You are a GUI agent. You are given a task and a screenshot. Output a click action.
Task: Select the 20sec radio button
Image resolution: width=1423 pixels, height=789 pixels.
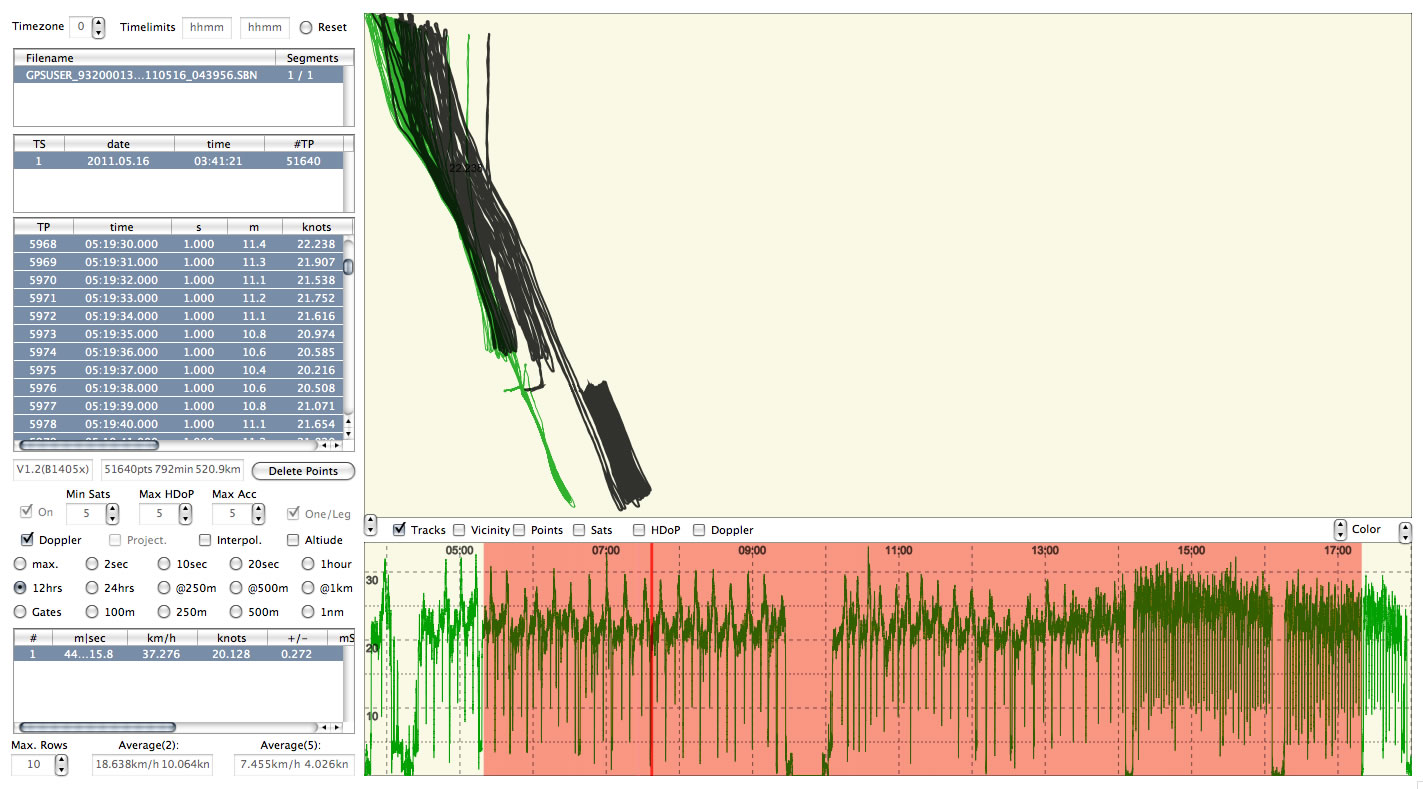click(236, 564)
